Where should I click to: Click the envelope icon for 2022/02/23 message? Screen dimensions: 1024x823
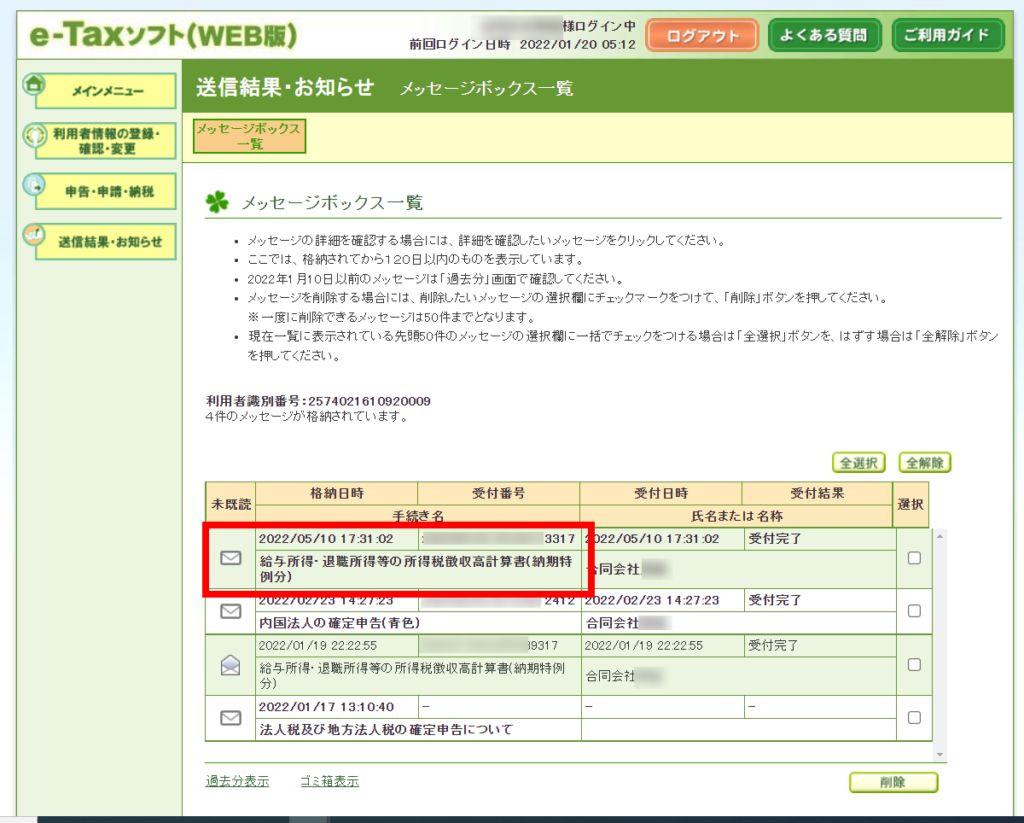[231, 611]
